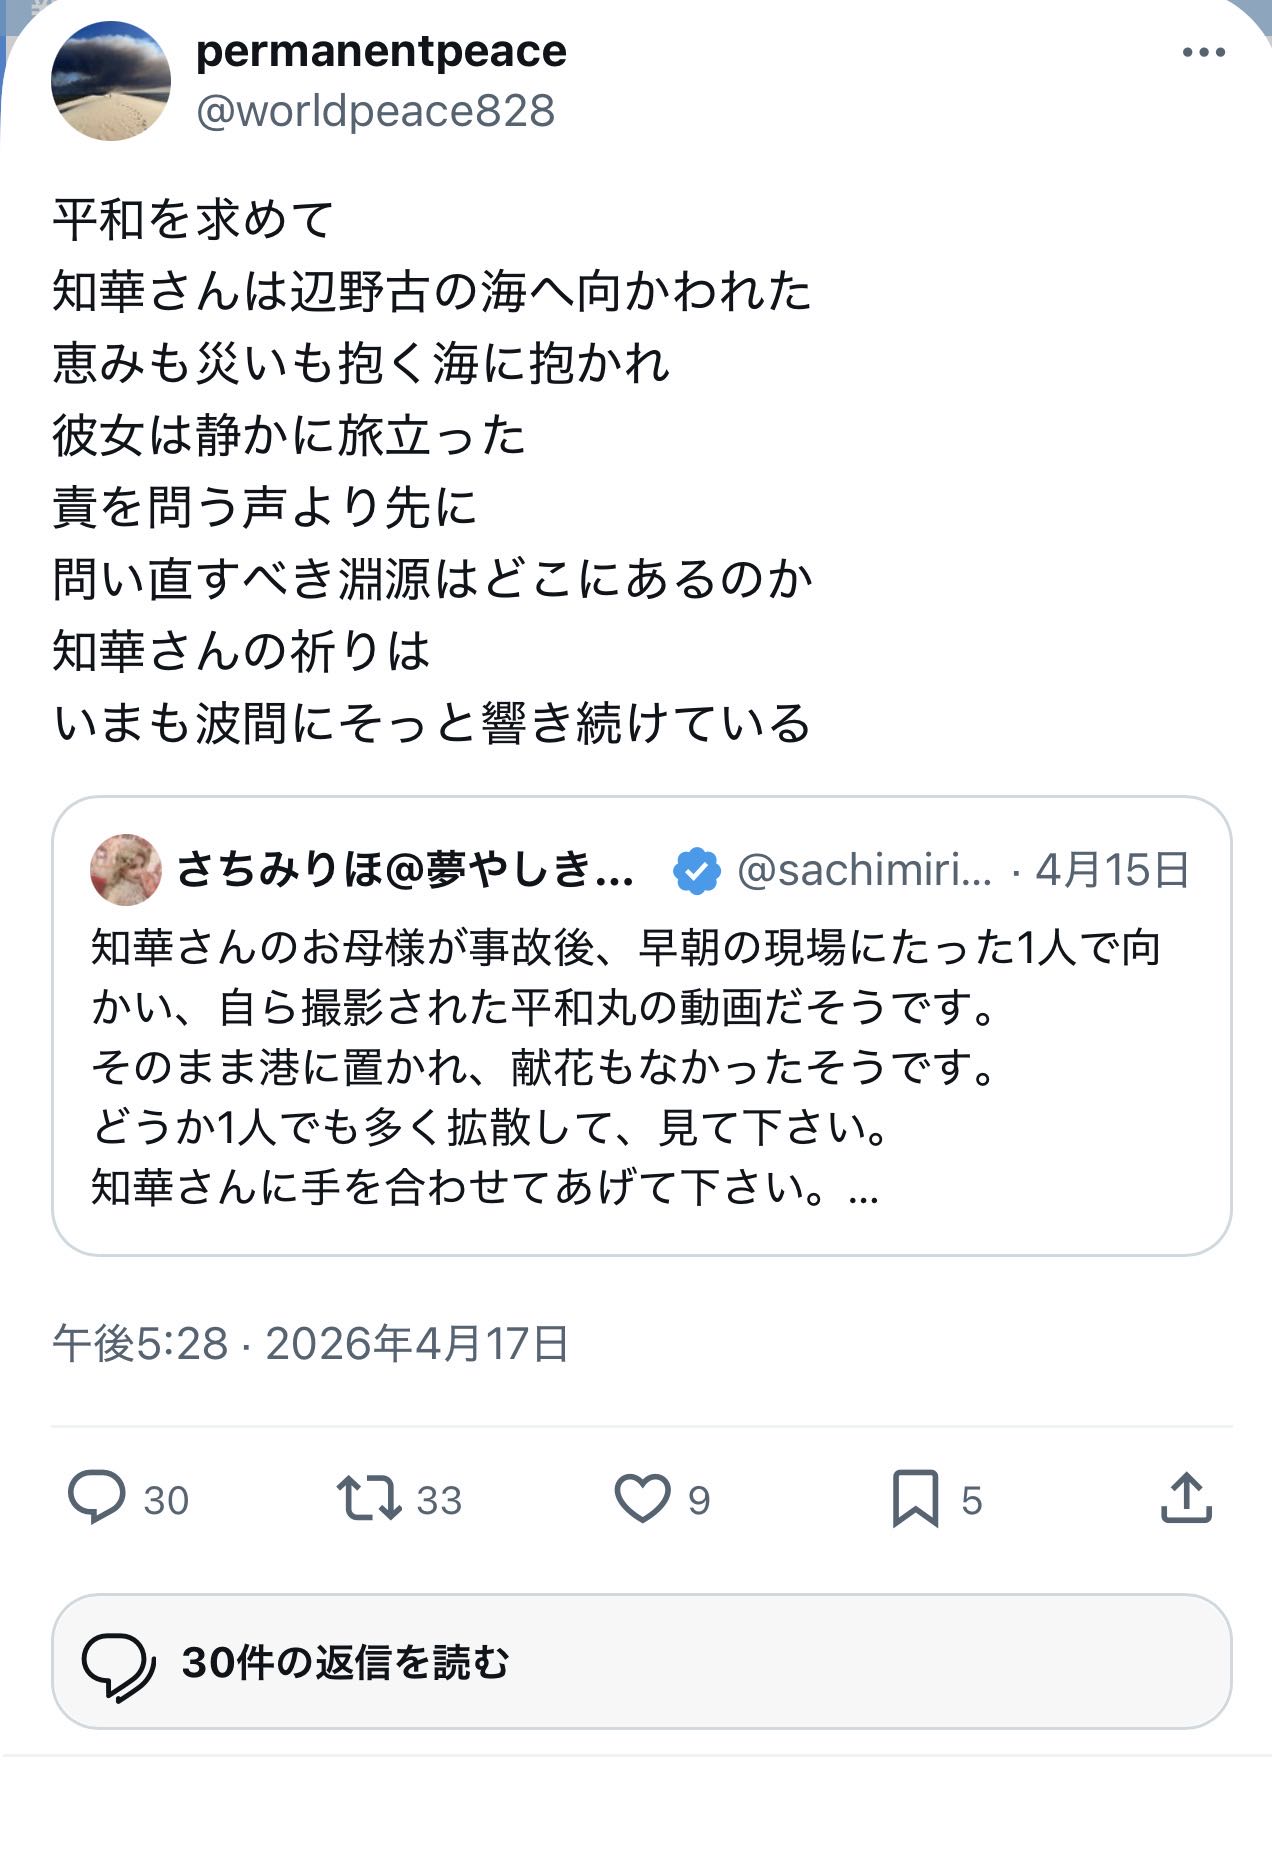Image resolution: width=1272 pixels, height=1866 pixels.
Task: Open the @worldpeace828 handle link
Action: [375, 111]
